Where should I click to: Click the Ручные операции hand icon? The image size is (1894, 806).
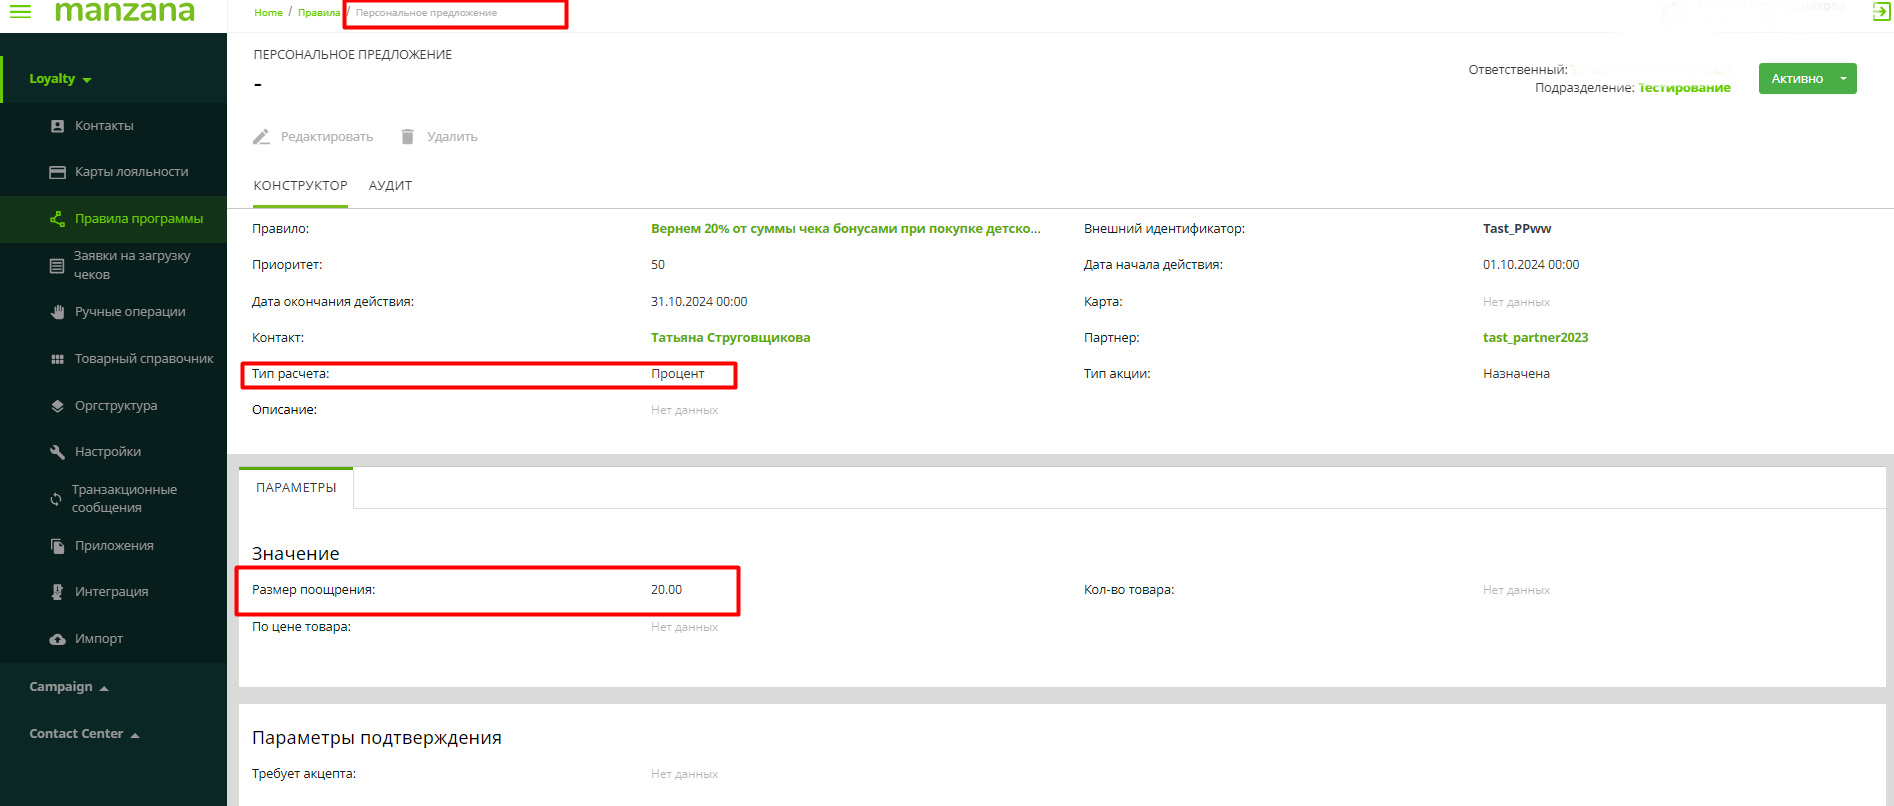click(57, 312)
